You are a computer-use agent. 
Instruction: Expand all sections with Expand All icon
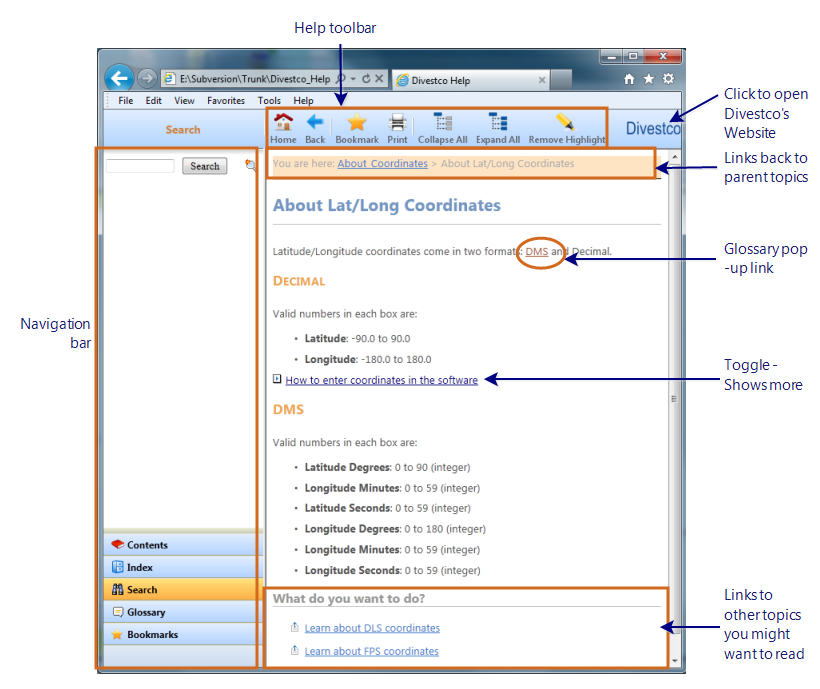pyautogui.click(x=497, y=124)
